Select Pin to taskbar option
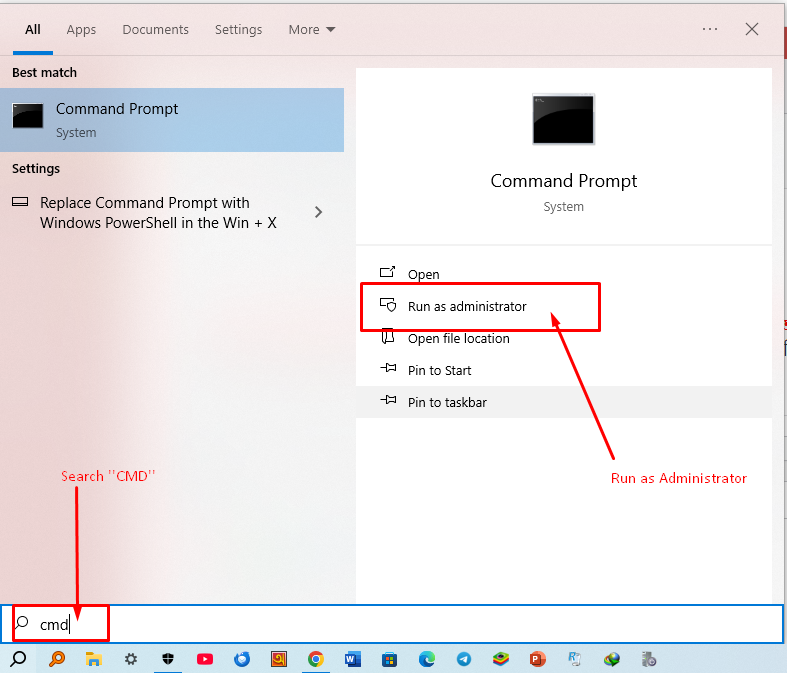 click(447, 402)
